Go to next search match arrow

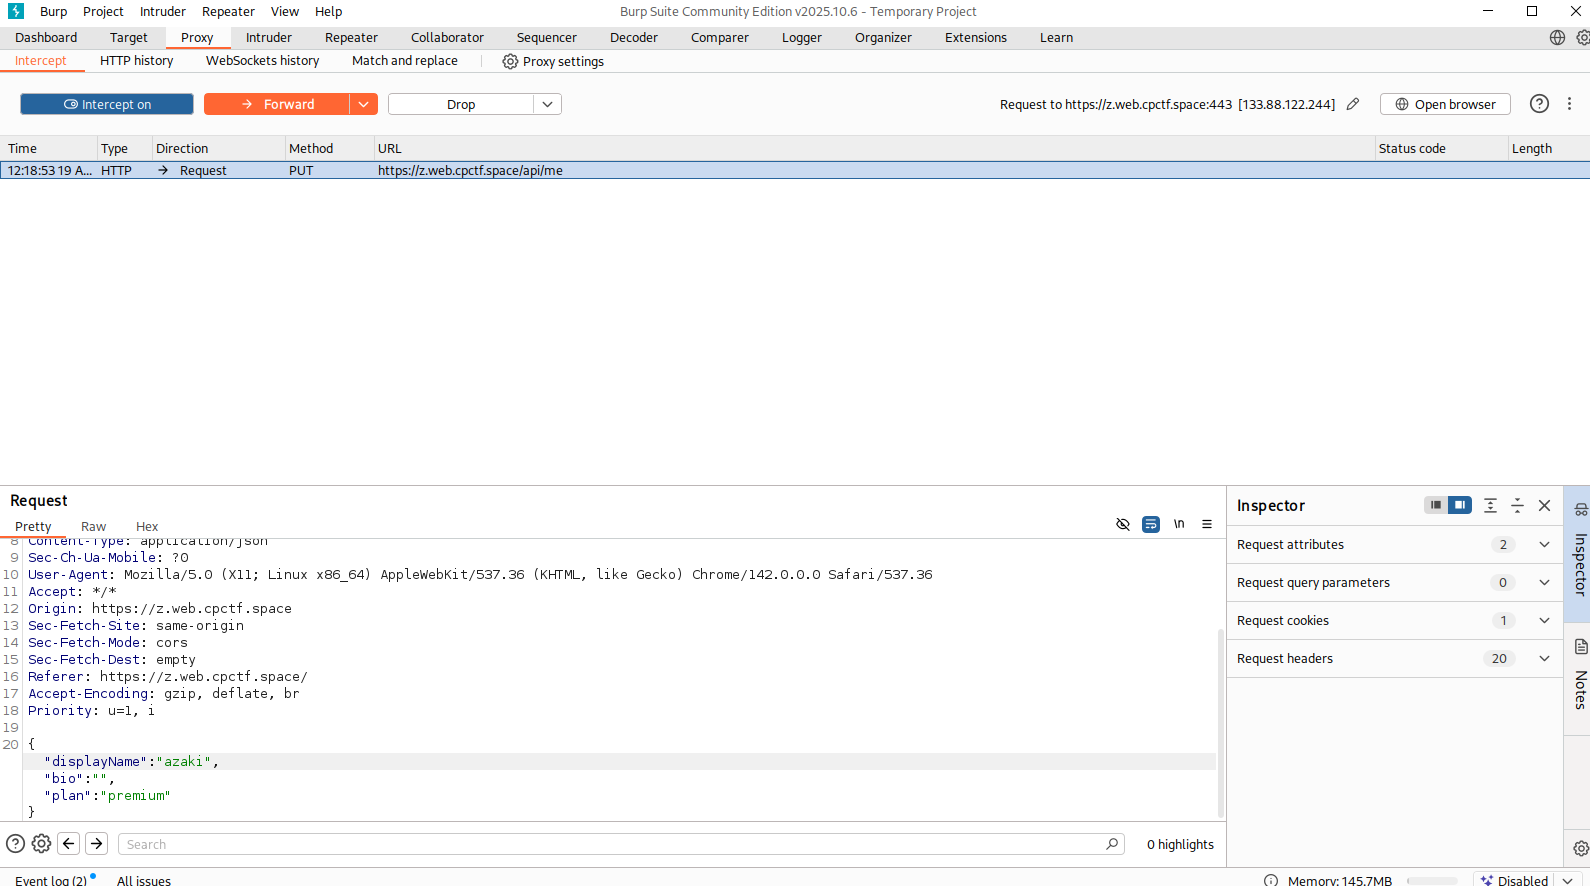click(97, 843)
